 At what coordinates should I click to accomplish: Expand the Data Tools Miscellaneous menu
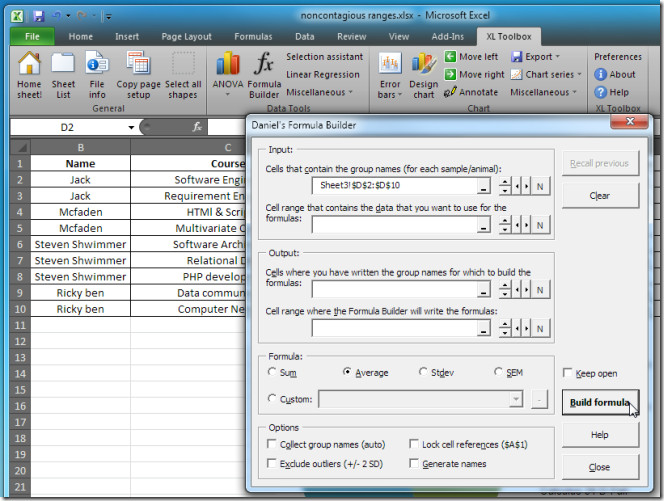(x=319, y=92)
